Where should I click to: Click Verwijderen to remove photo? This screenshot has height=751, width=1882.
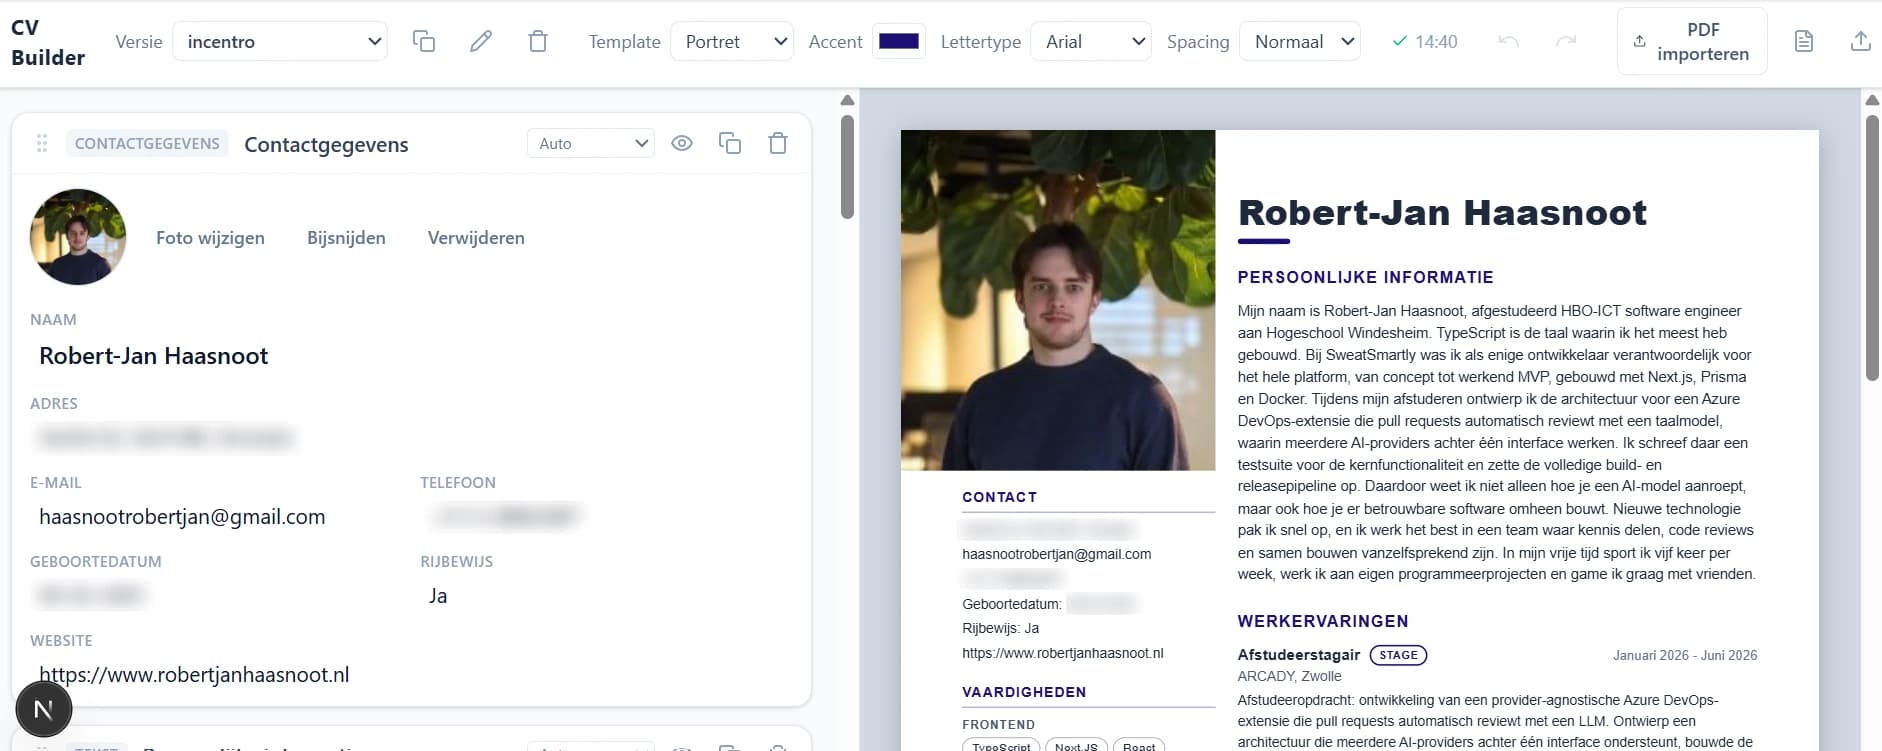(x=476, y=238)
